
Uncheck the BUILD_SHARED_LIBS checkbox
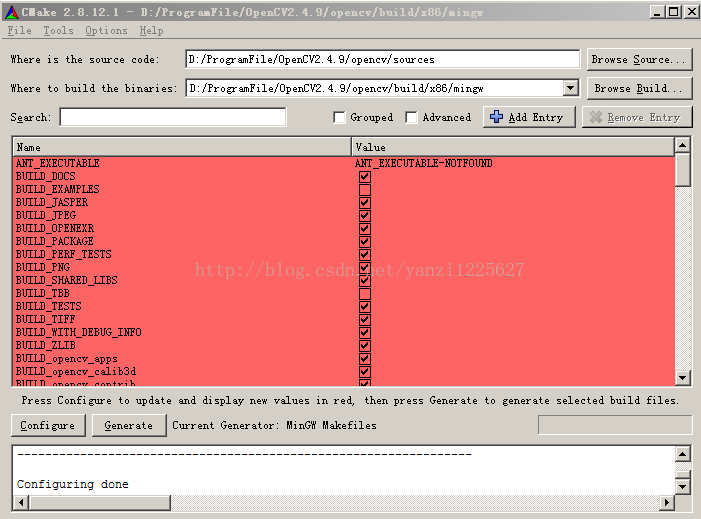tap(365, 280)
